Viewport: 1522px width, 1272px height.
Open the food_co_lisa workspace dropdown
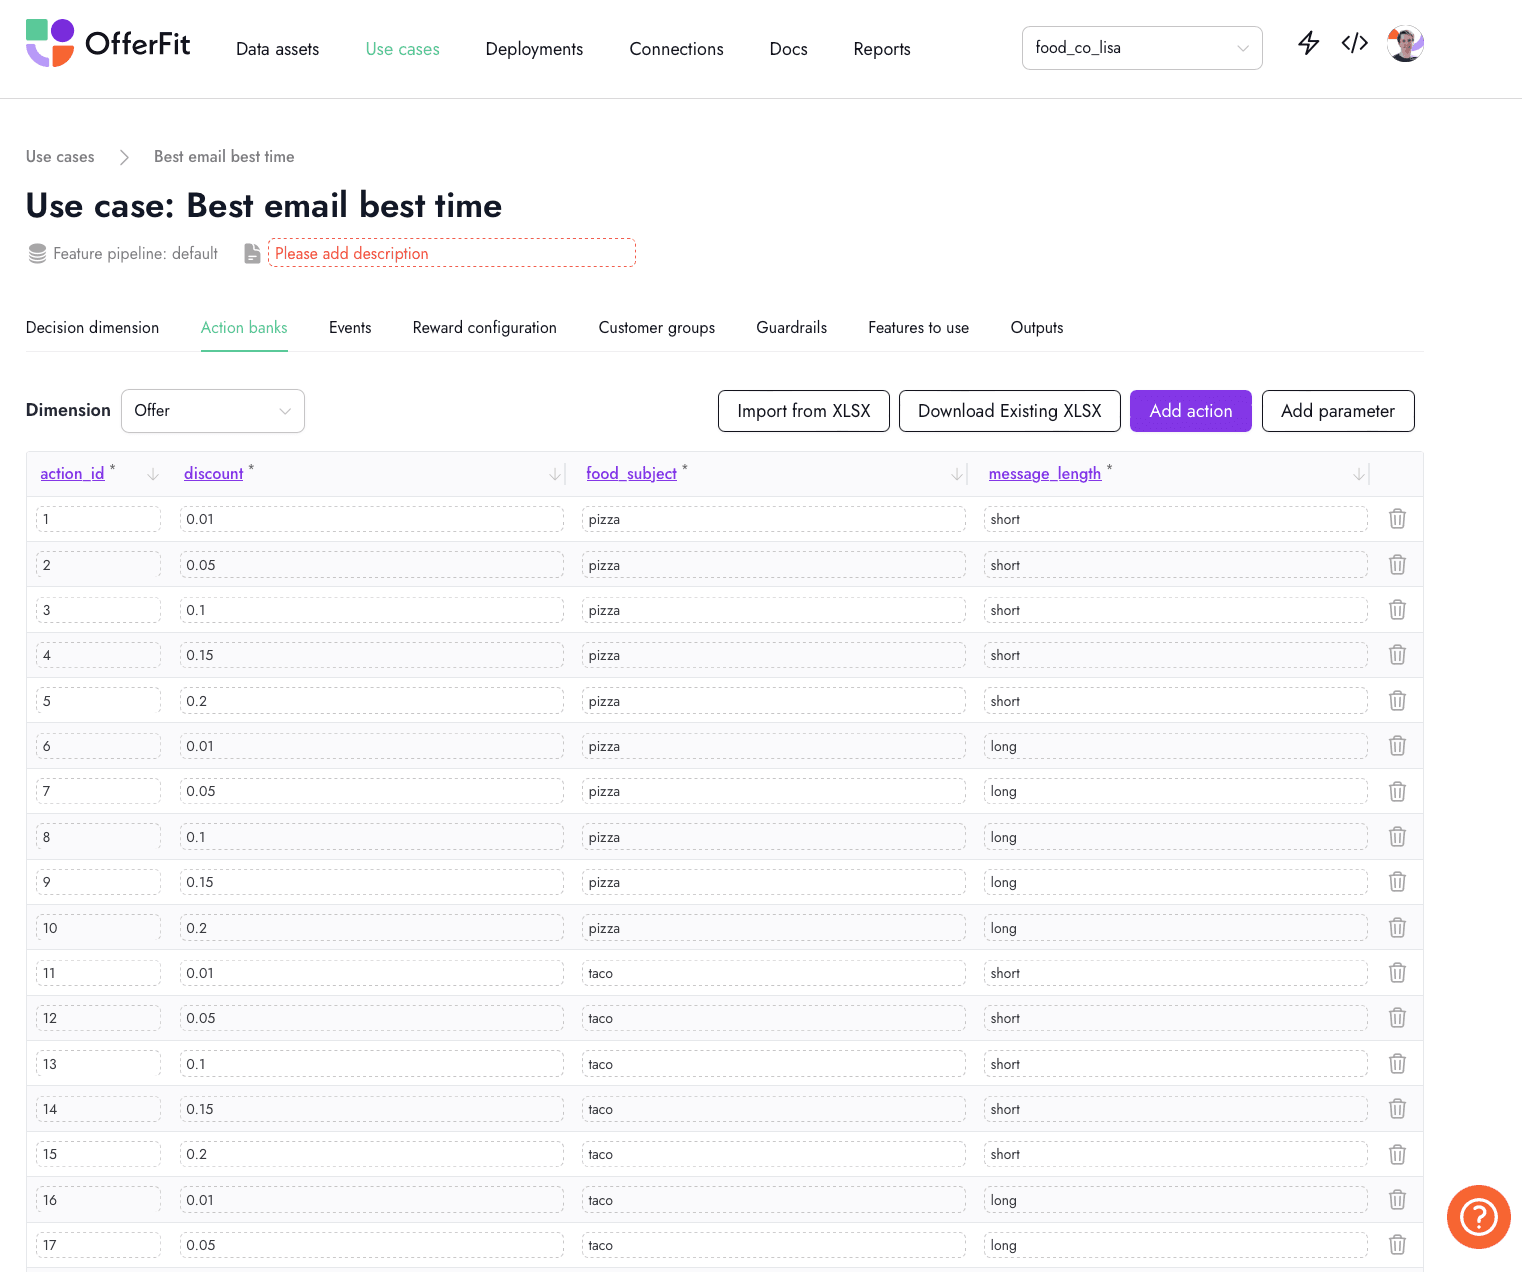pos(1141,48)
